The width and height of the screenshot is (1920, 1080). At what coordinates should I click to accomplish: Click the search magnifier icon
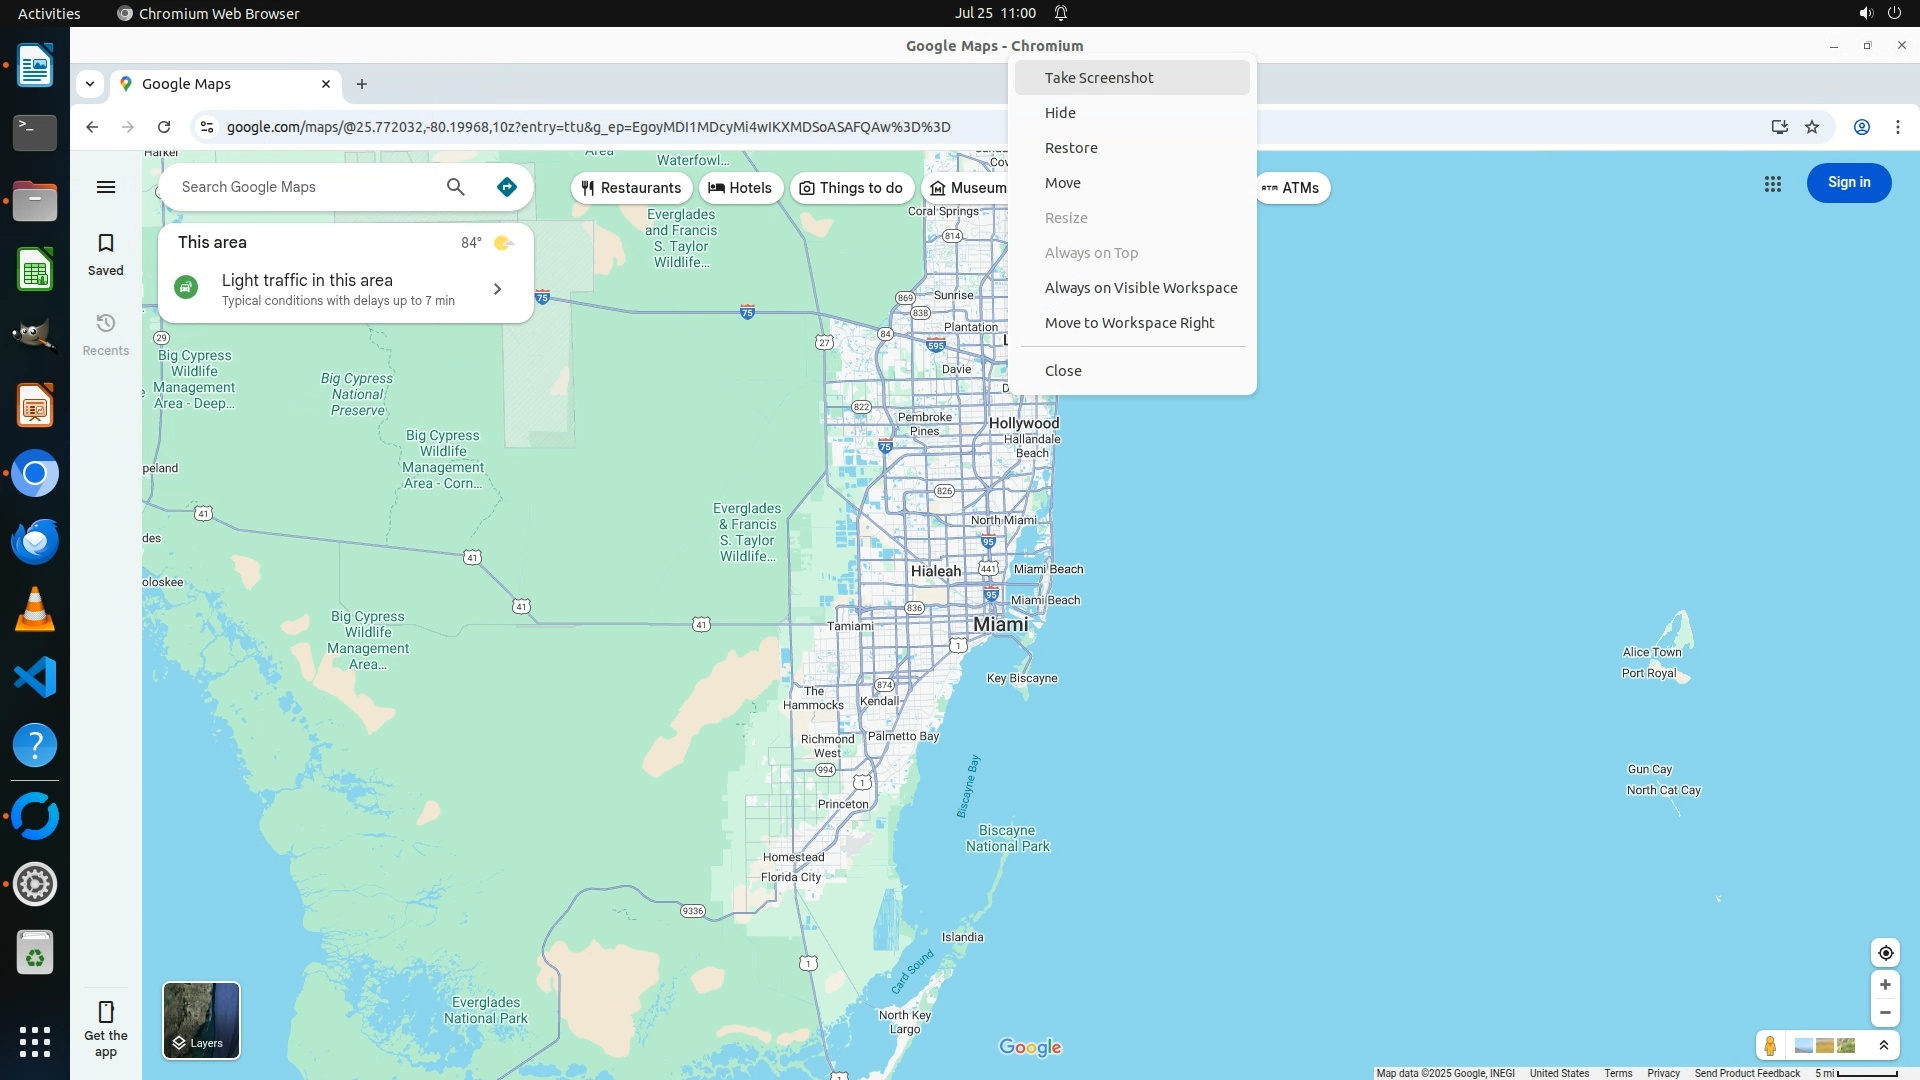click(x=456, y=187)
